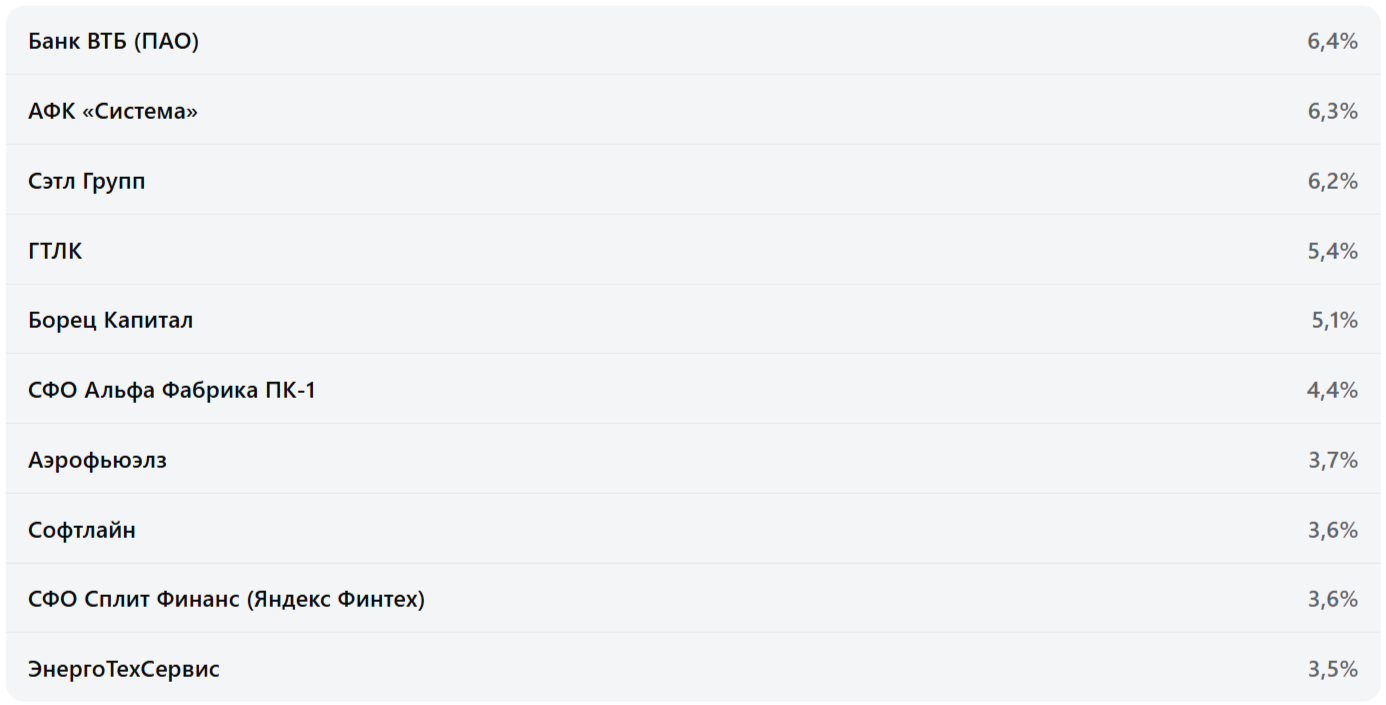Screen dimensions: 1386x705
Task: Select the 4,4% share value
Action: point(1332,390)
